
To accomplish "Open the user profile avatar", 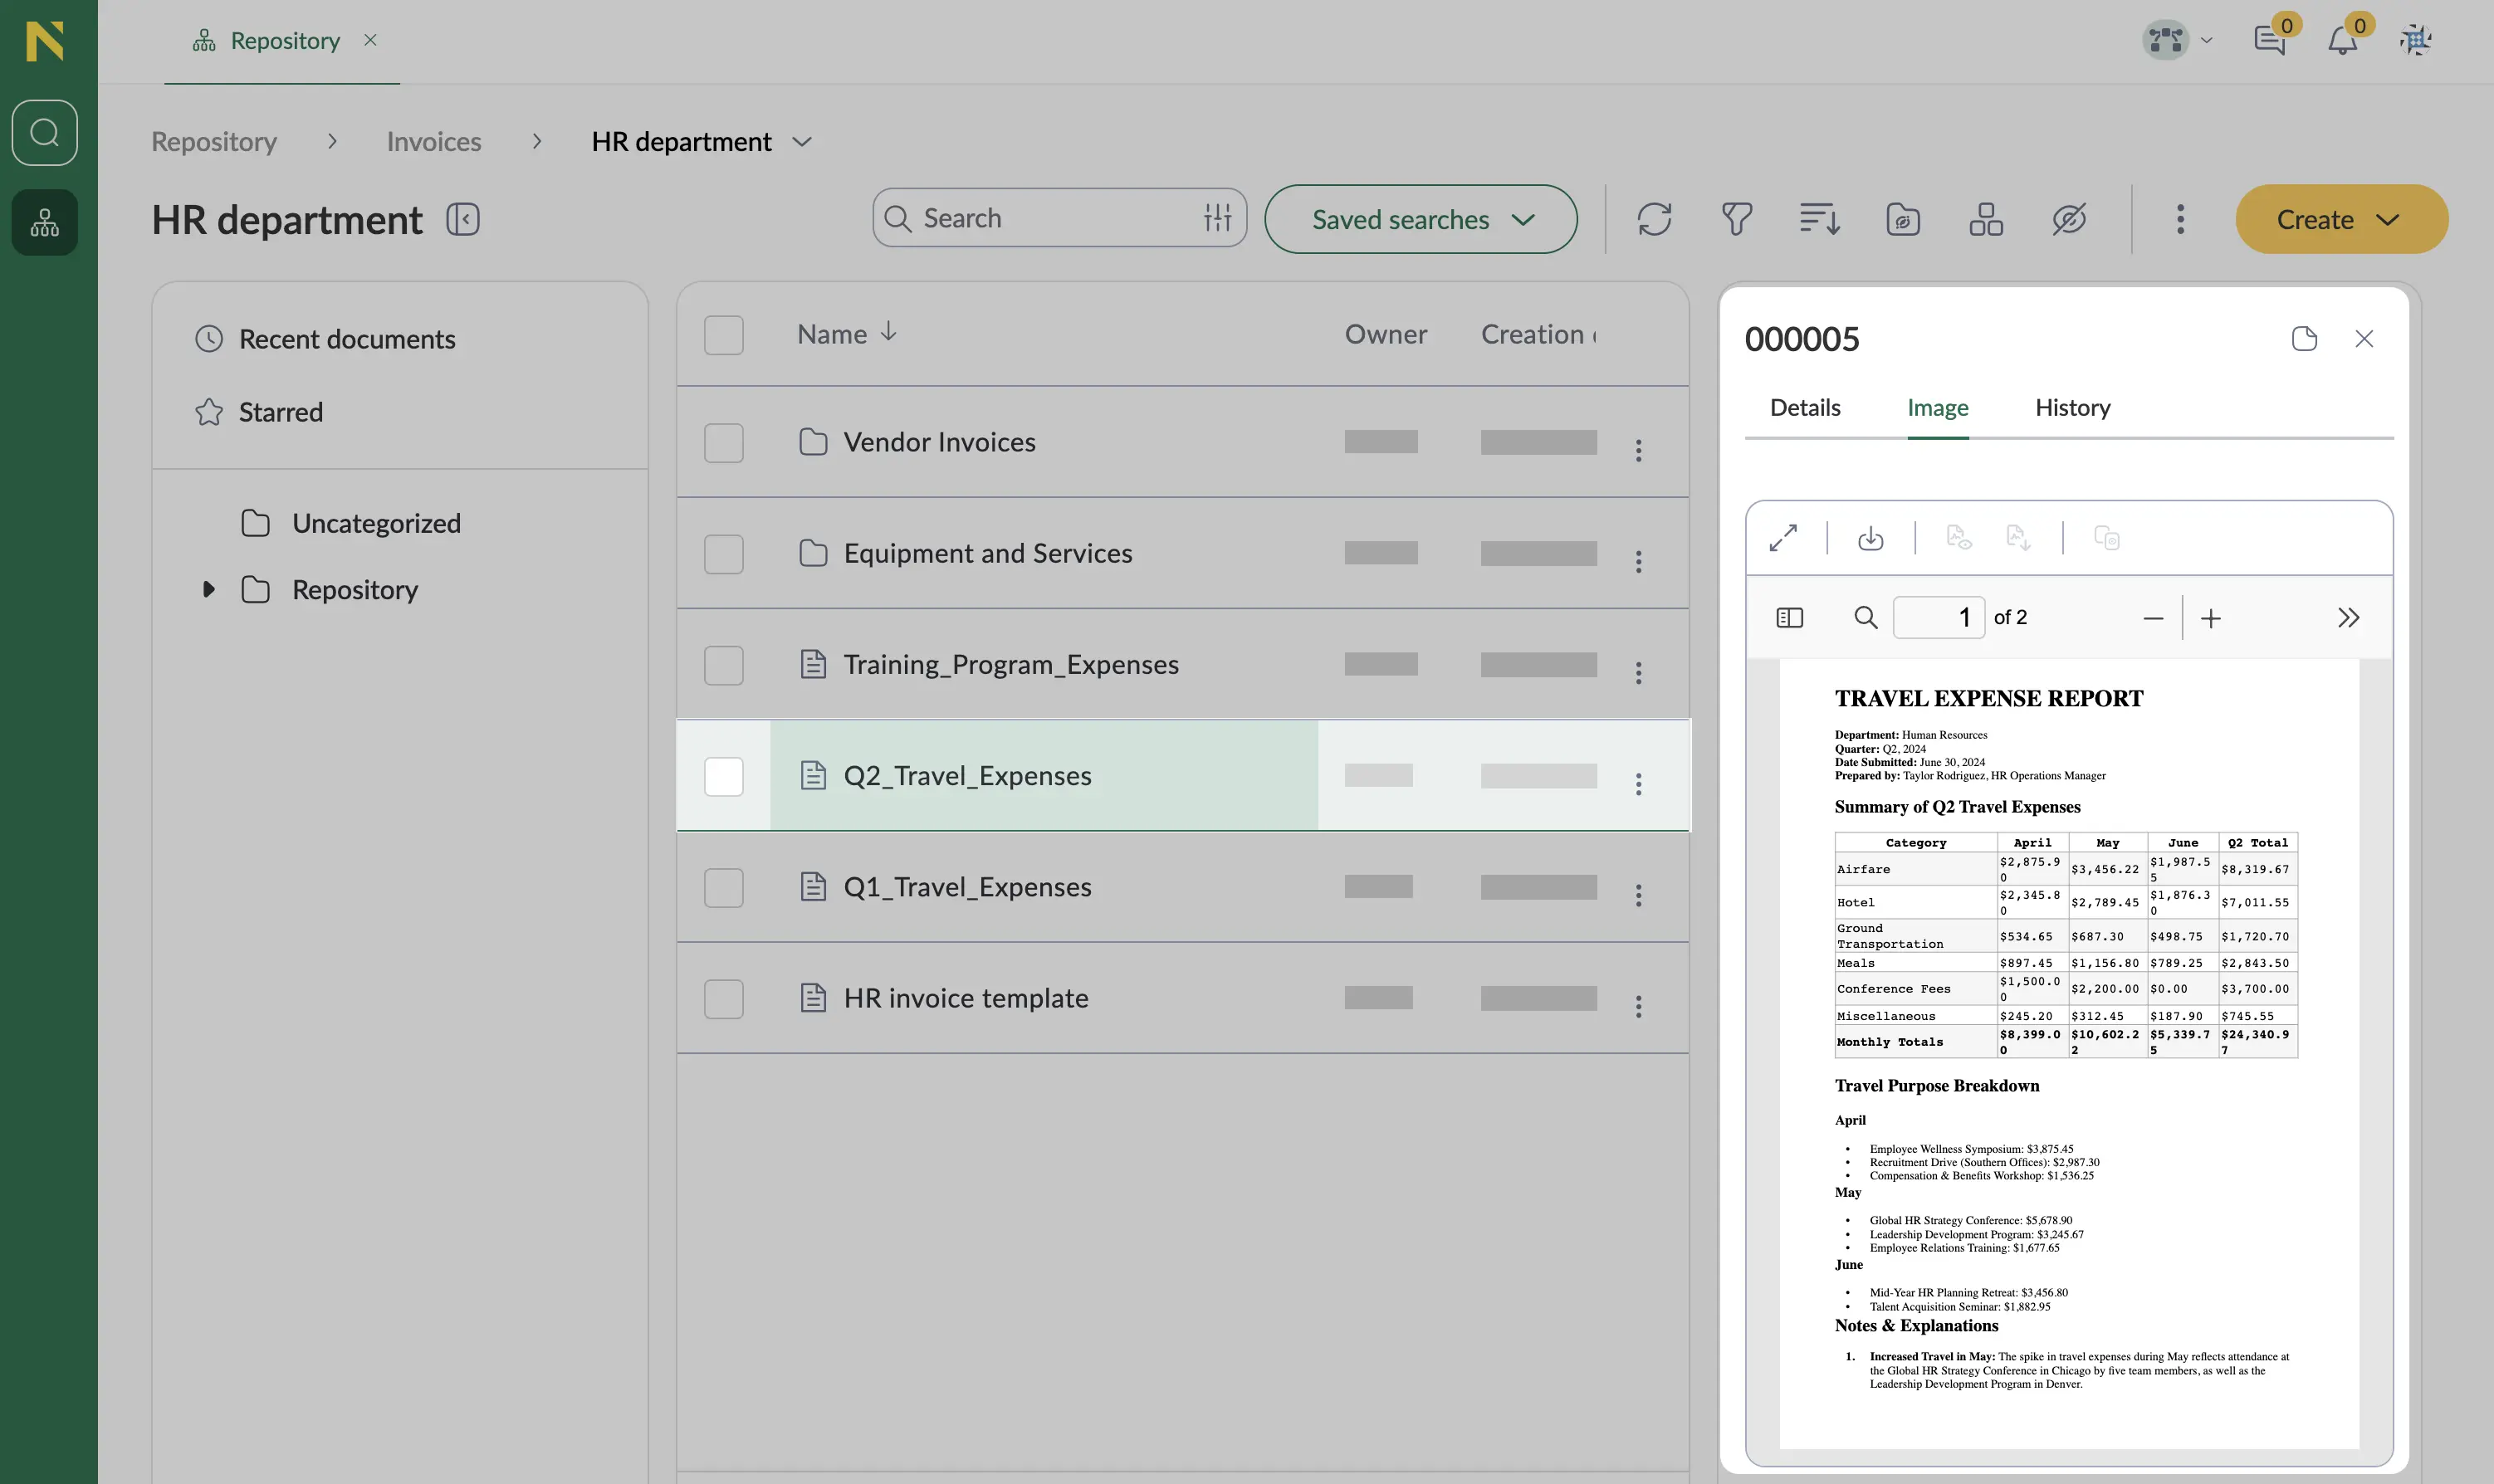I will click(2416, 40).
